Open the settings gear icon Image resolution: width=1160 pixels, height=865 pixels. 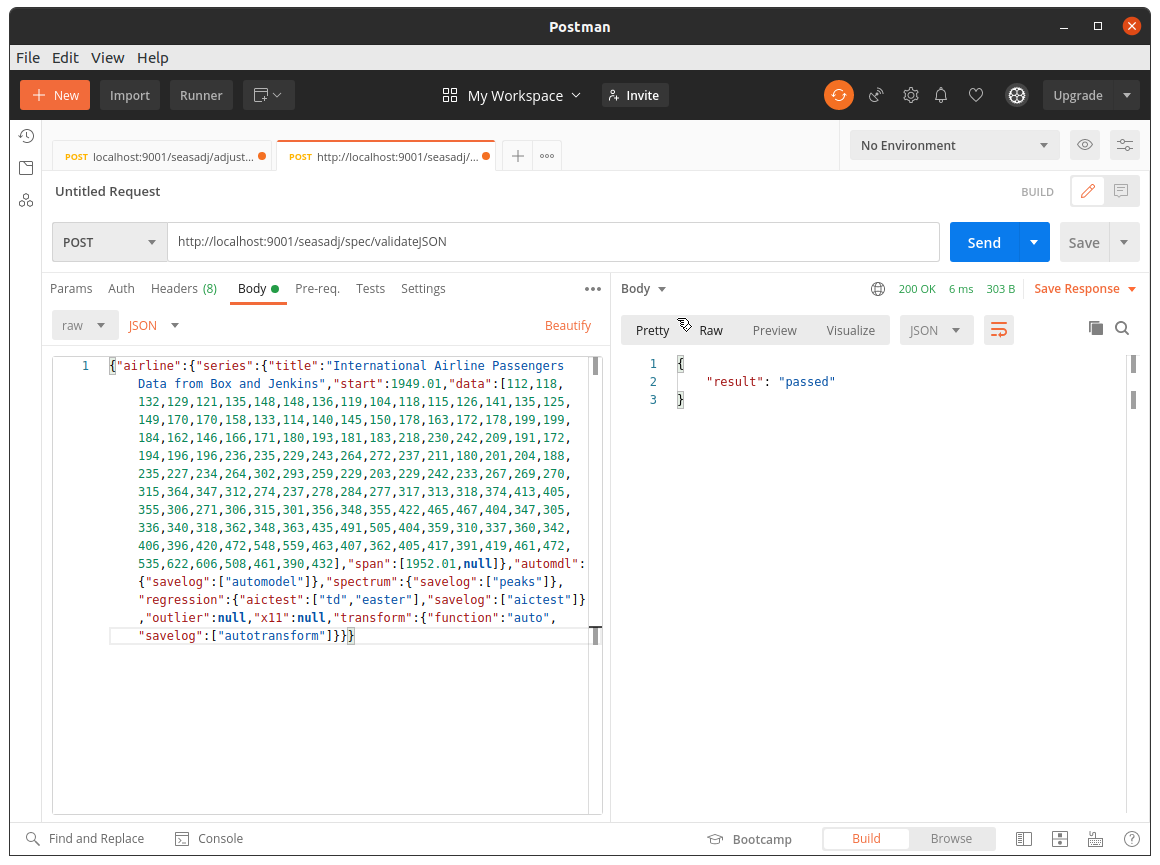(911, 95)
